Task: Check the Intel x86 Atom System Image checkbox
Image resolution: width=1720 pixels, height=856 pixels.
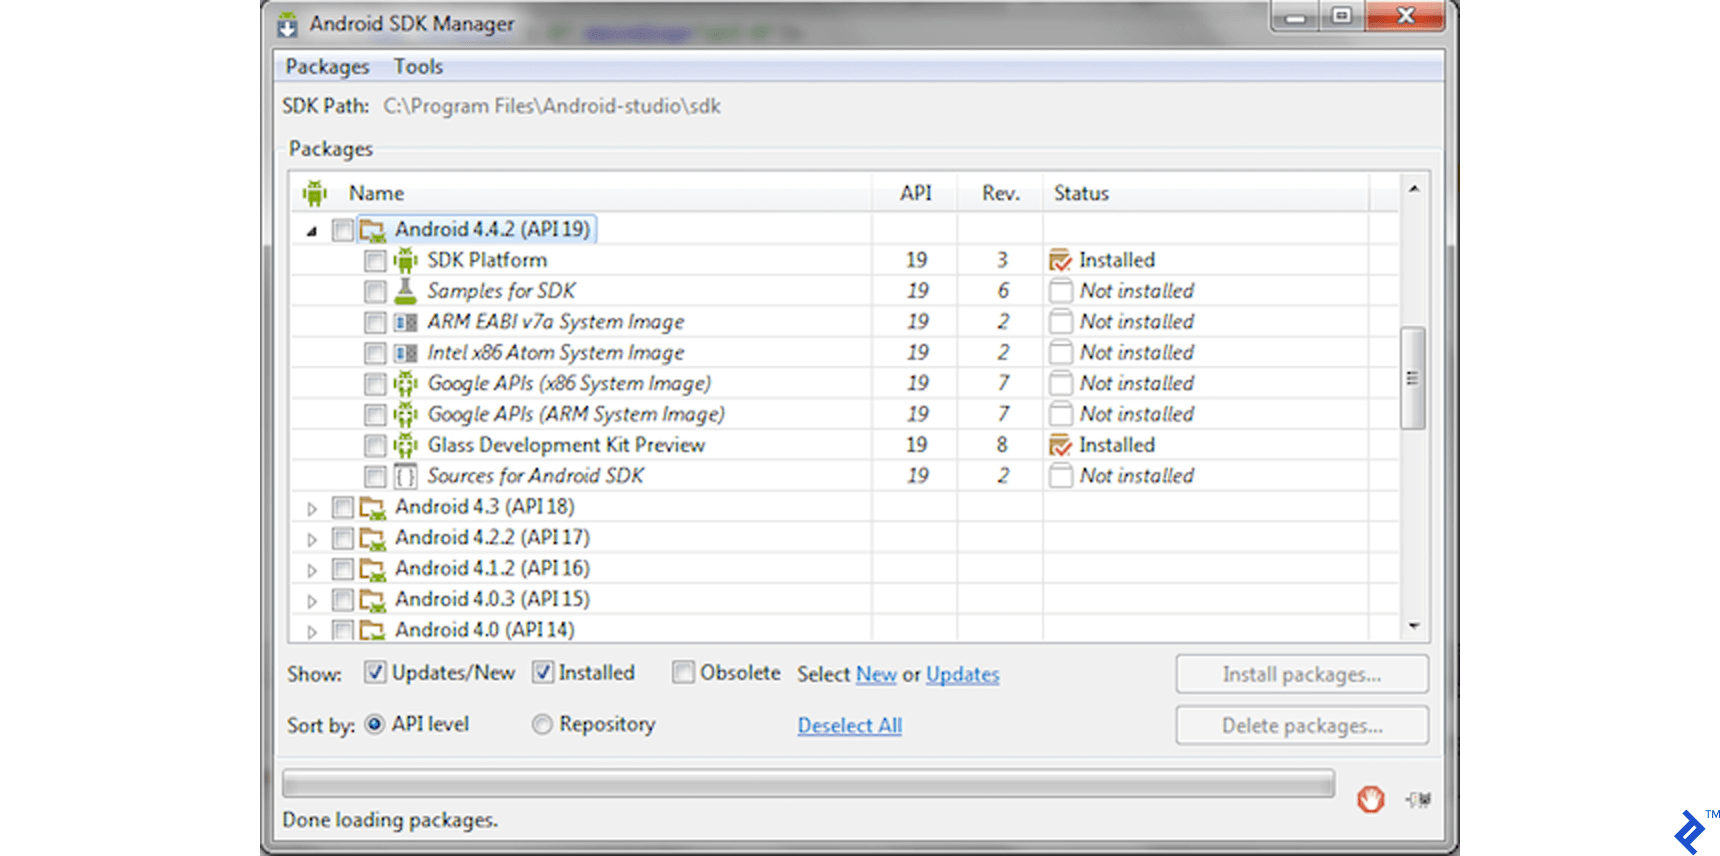Action: [375, 354]
